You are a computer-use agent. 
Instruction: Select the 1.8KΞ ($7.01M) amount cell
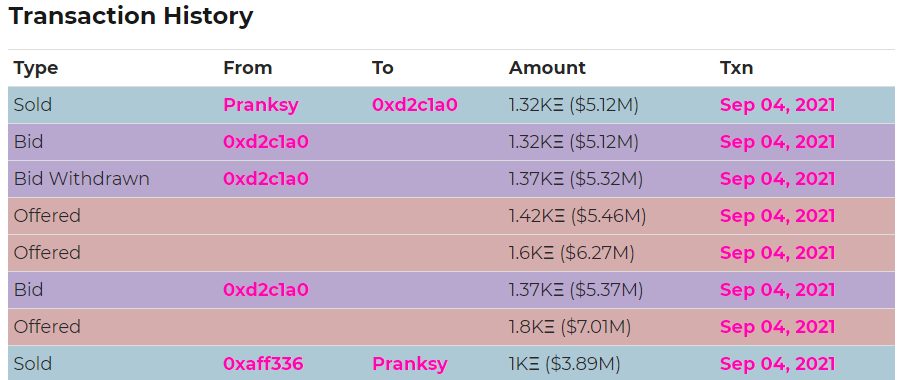pyautogui.click(x=570, y=327)
